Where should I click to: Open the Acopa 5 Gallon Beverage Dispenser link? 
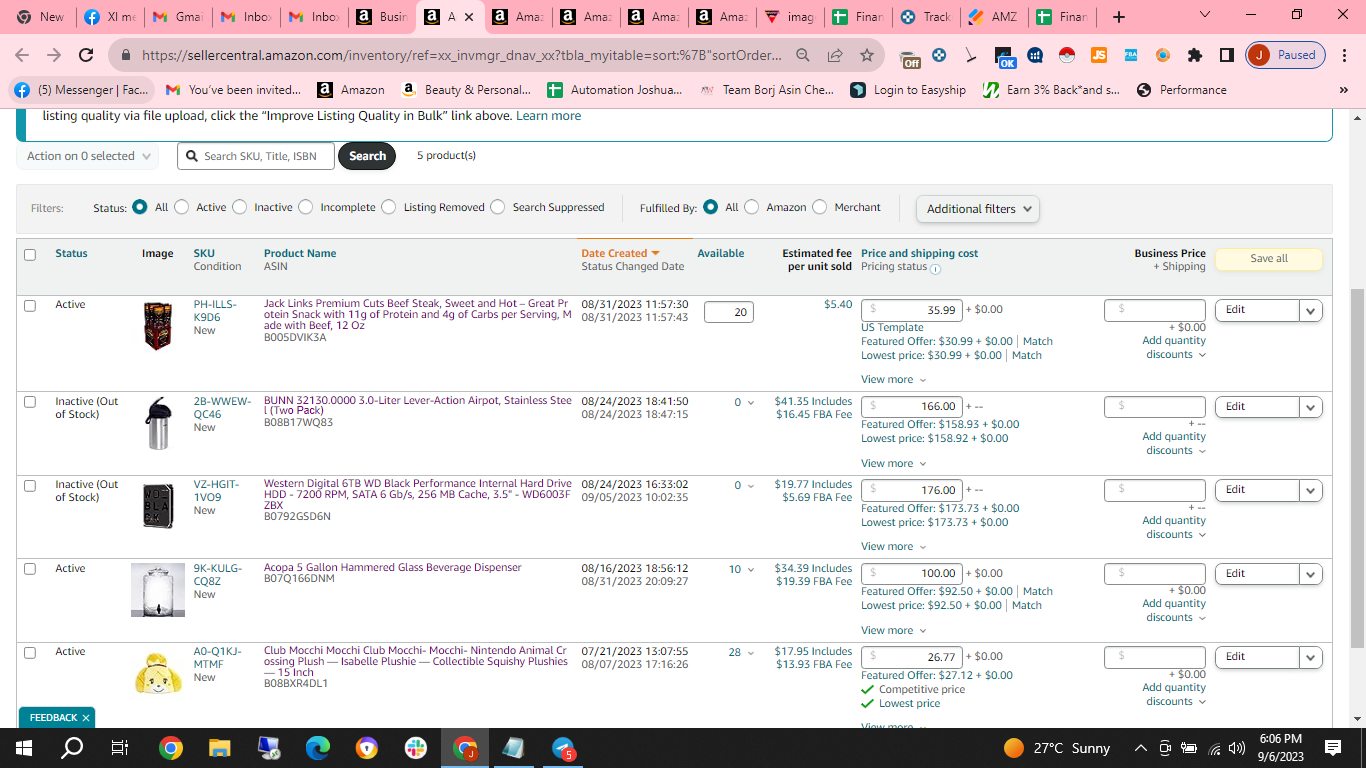pos(393,568)
